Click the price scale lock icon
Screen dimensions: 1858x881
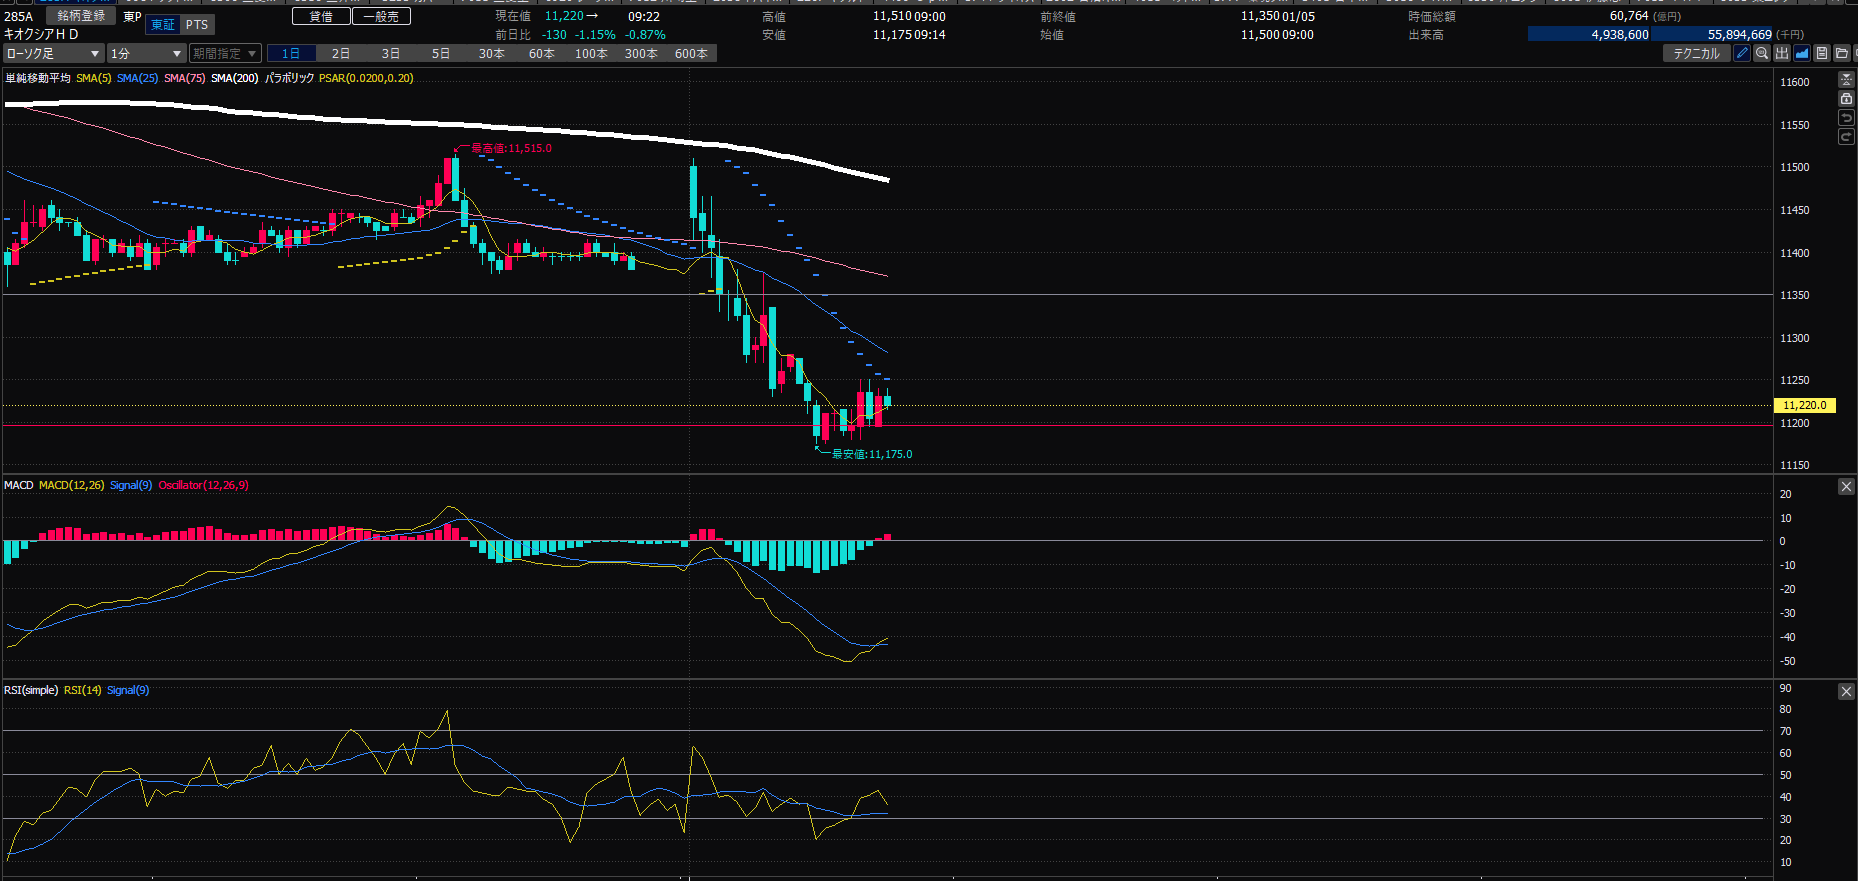point(1846,99)
